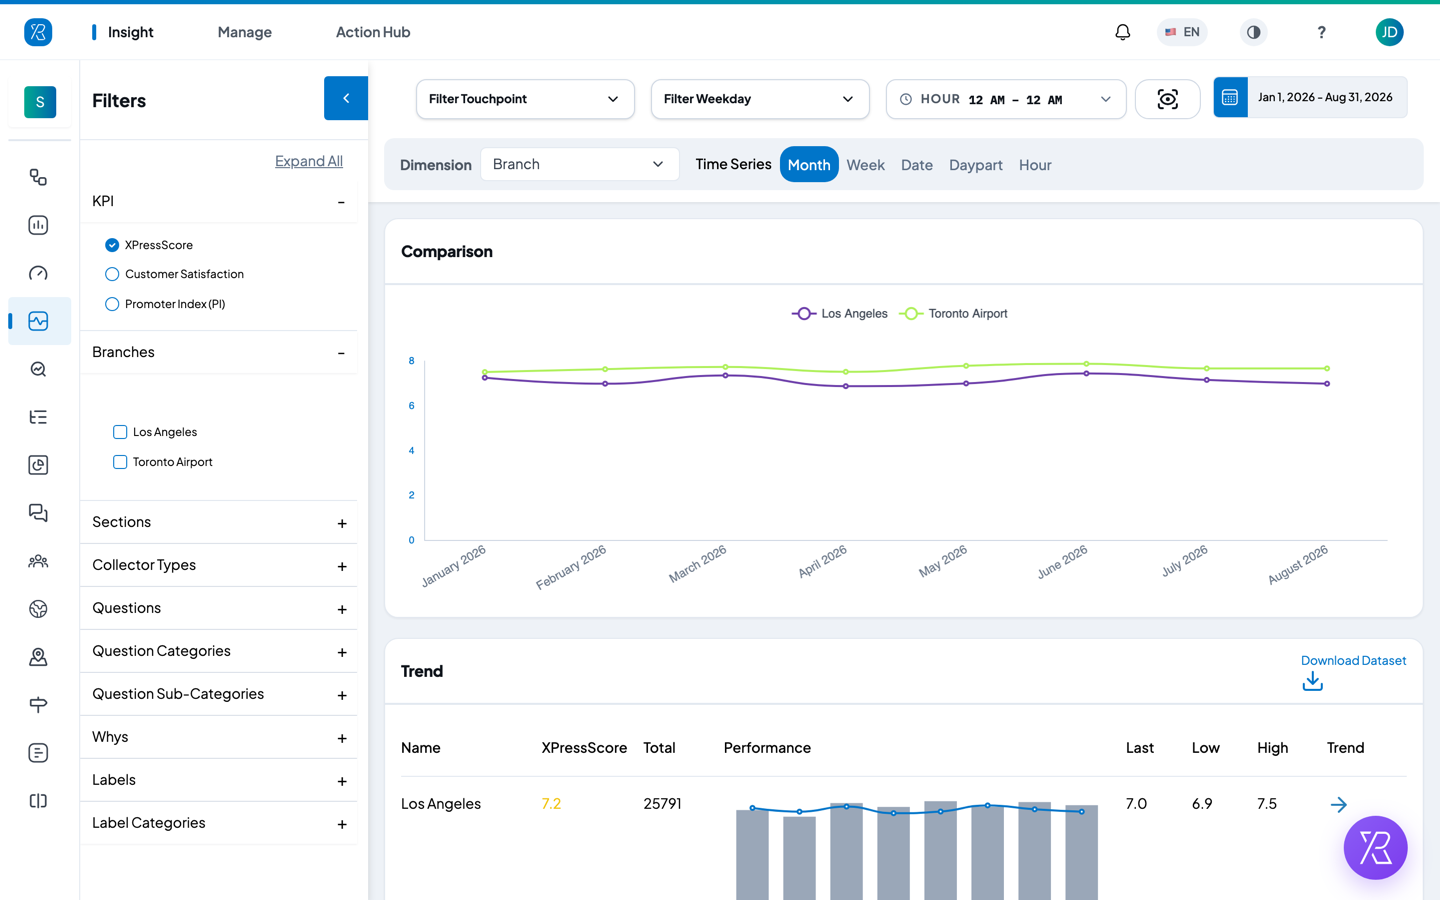Click the screenshot capture icon button
The image size is (1440, 900).
point(1168,99)
